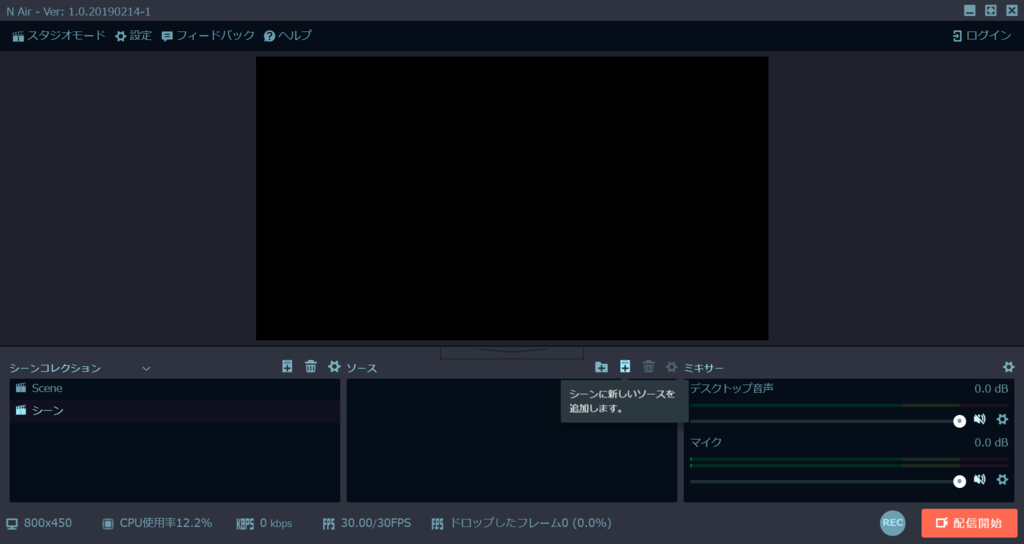Maximize the N Air window
Viewport: 1024px width, 544px height.
991,10
